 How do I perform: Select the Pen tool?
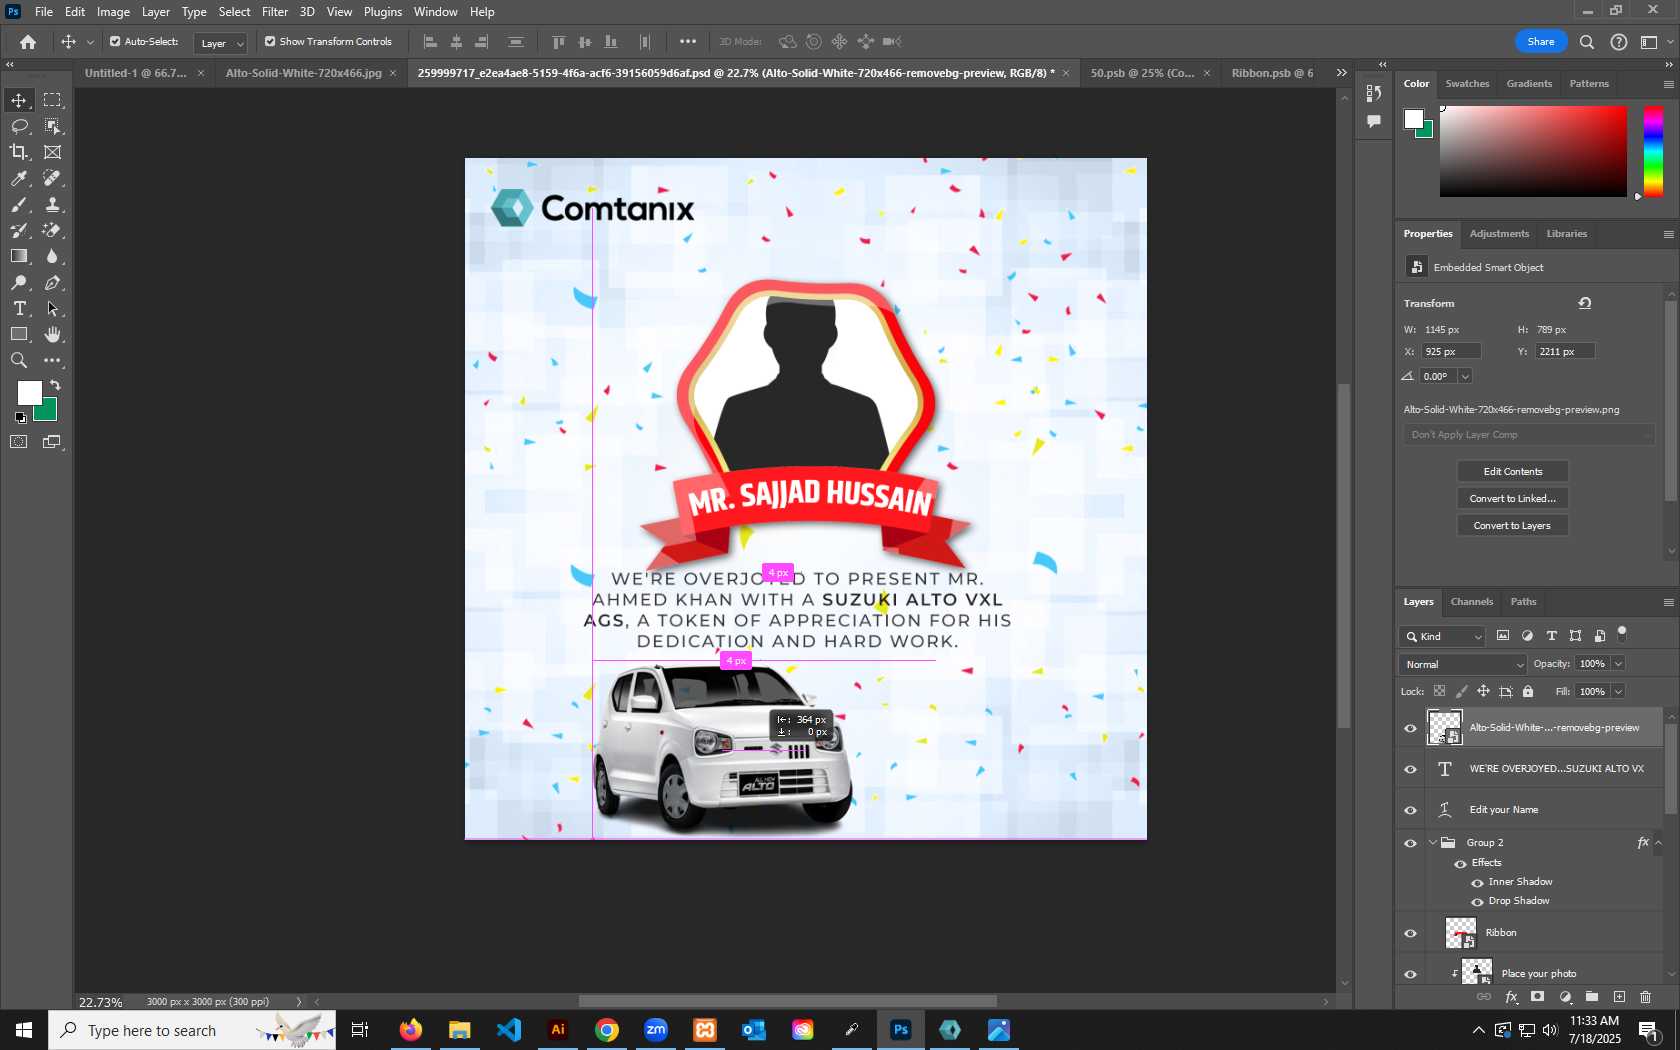click(x=52, y=283)
